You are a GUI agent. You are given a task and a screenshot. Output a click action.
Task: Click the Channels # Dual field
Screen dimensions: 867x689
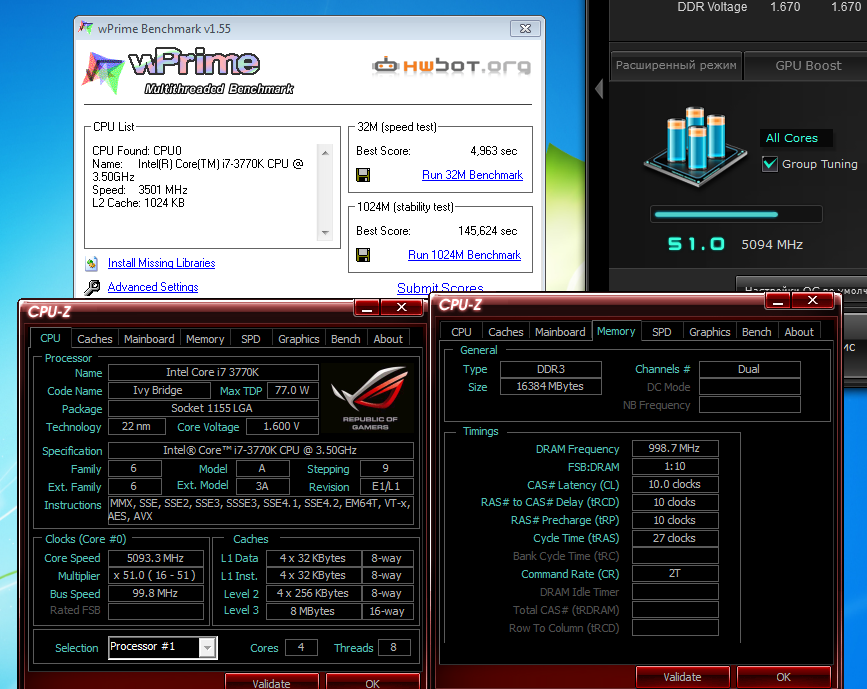click(x=749, y=369)
